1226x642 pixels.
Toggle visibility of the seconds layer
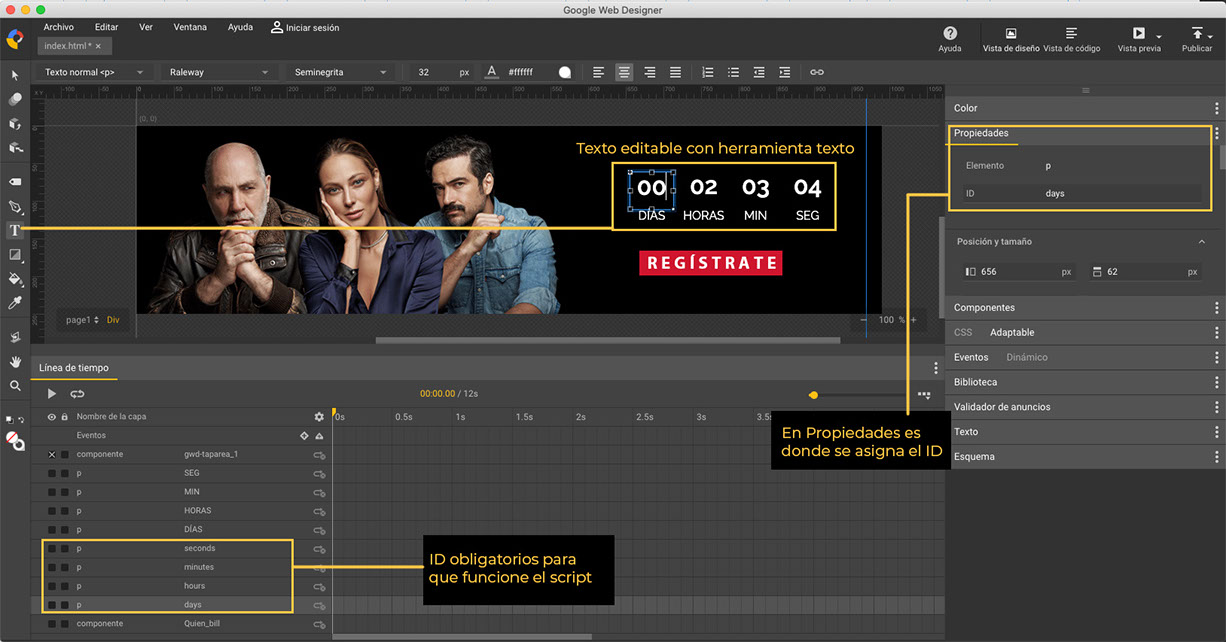click(52, 548)
